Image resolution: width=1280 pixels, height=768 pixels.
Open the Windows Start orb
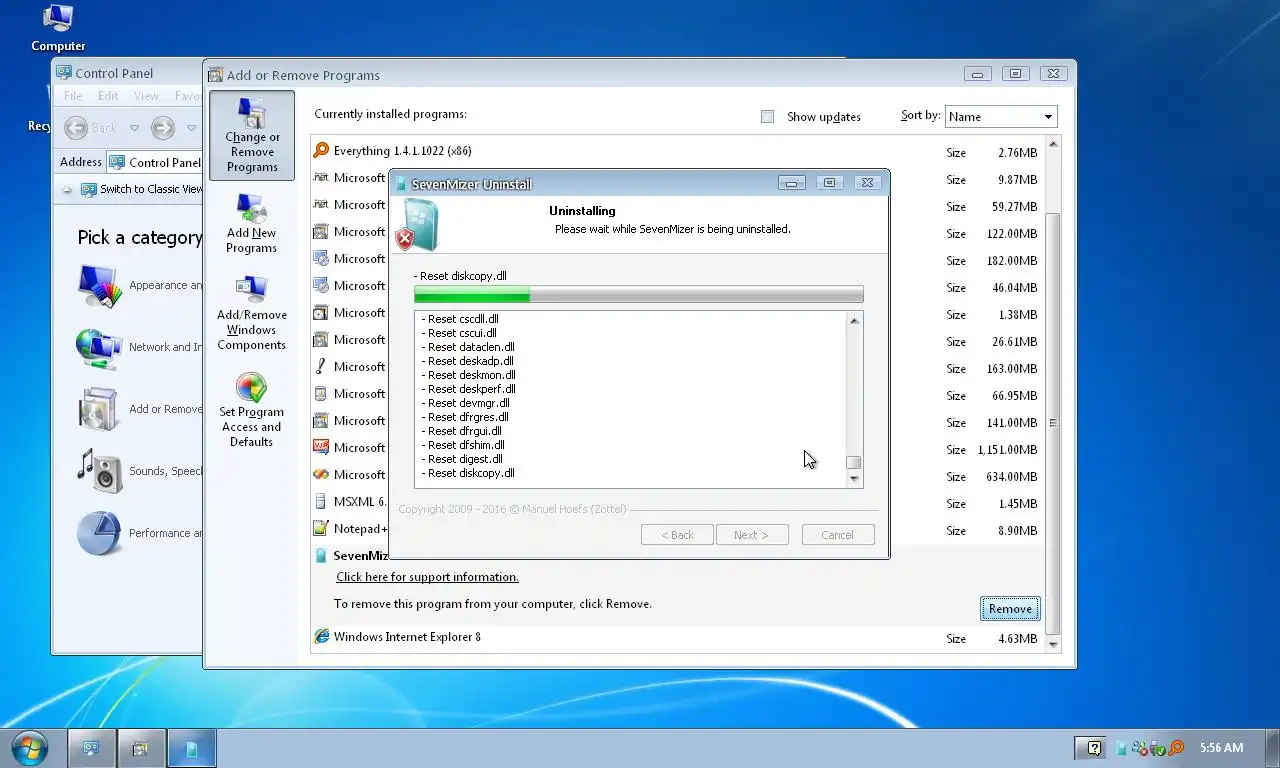click(x=29, y=747)
